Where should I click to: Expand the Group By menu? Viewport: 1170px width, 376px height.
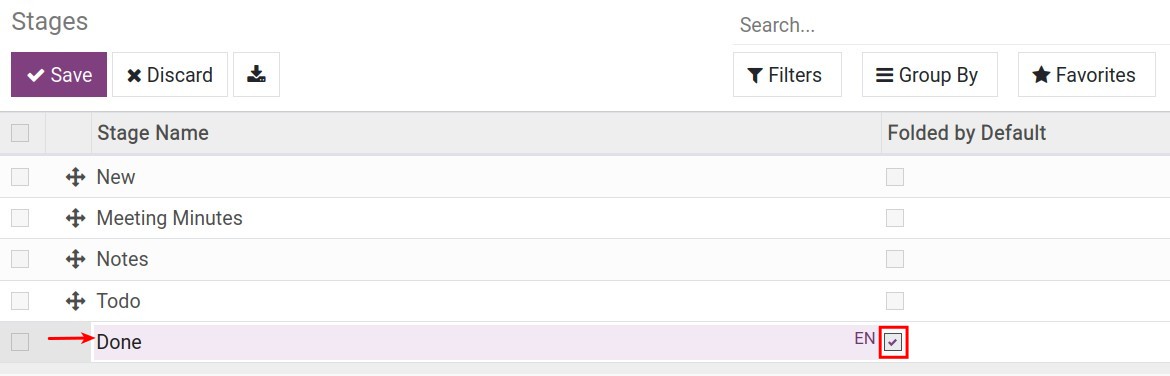click(x=930, y=75)
